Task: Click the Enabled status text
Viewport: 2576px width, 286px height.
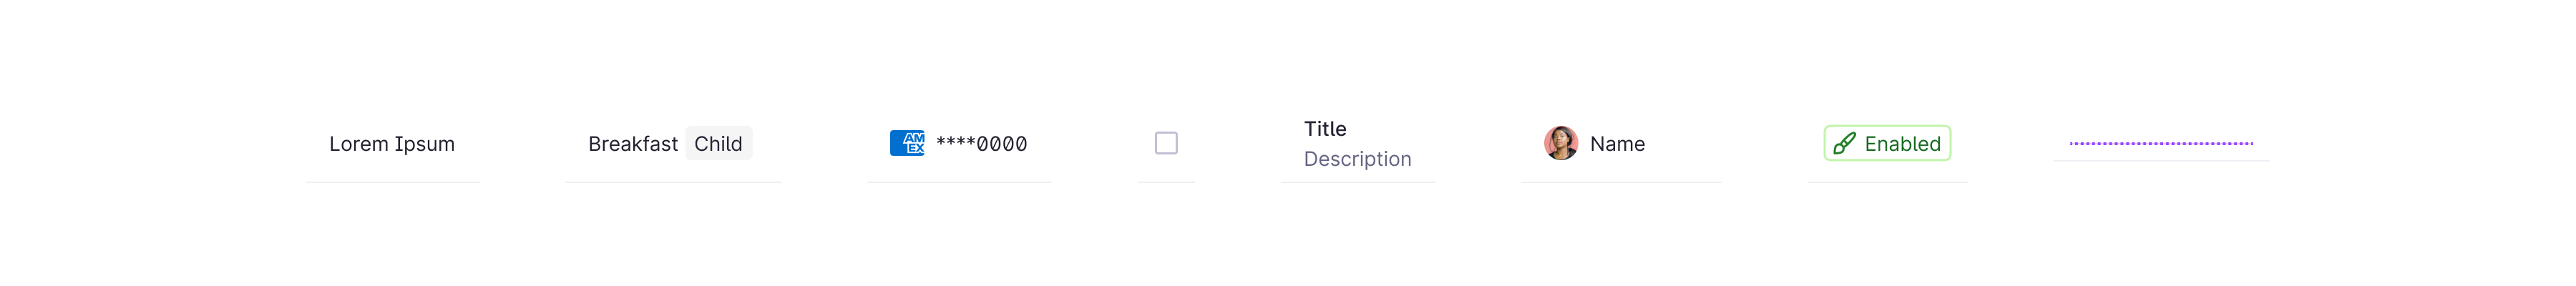Action: click(1902, 144)
